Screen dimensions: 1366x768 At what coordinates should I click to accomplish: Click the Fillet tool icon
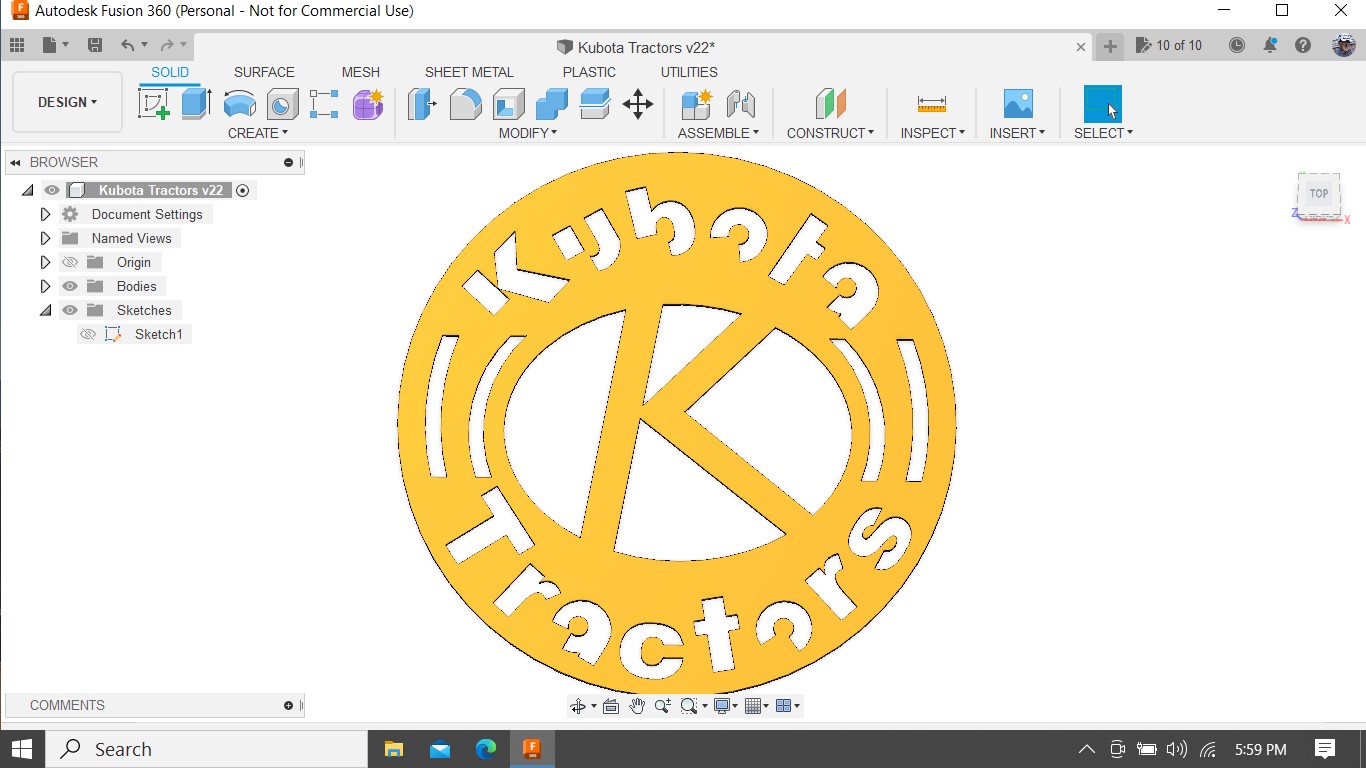[465, 104]
